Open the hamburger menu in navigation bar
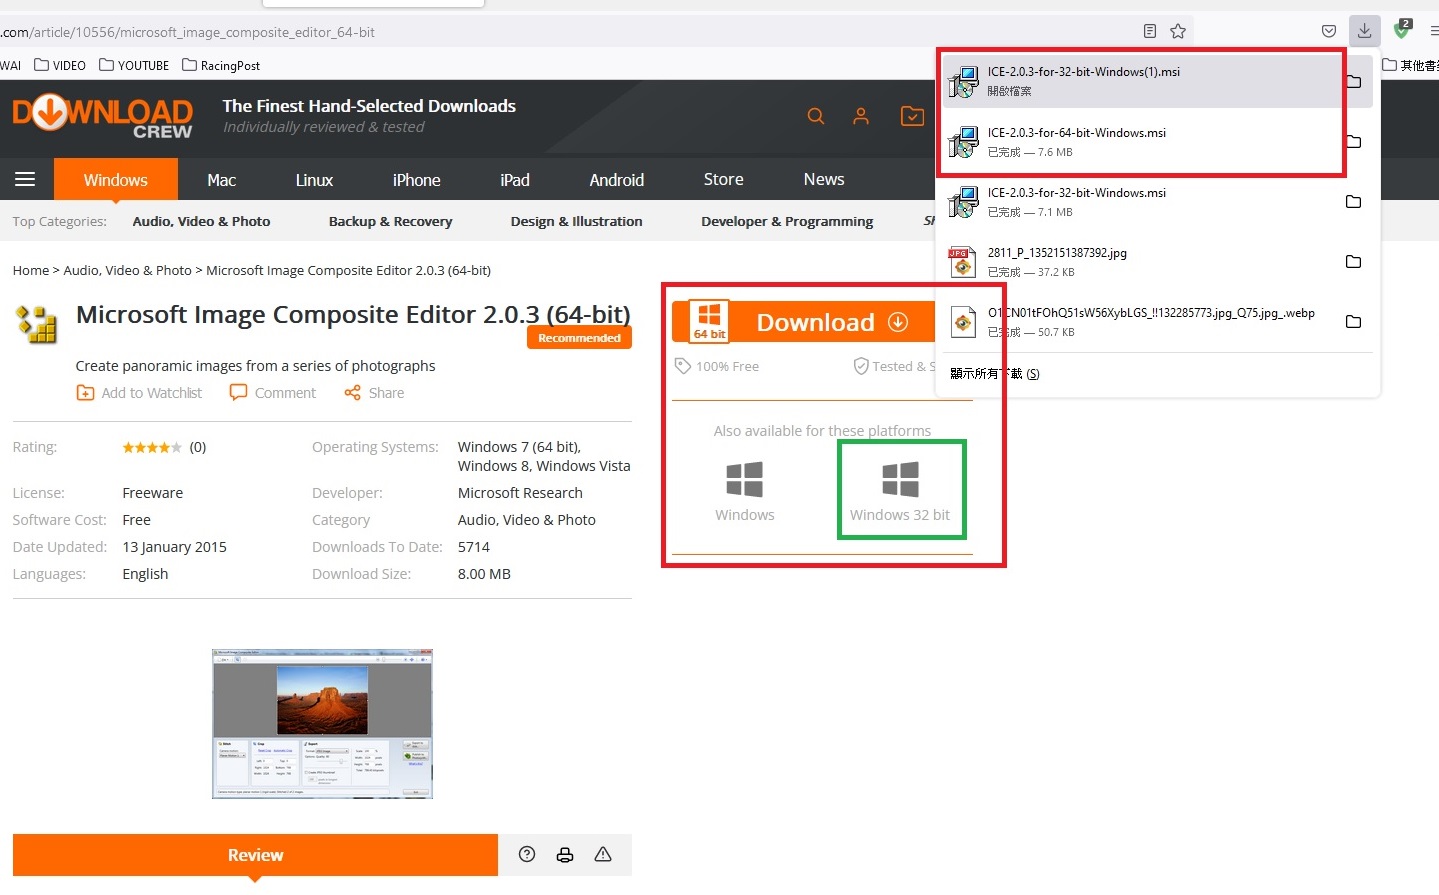 click(x=25, y=179)
